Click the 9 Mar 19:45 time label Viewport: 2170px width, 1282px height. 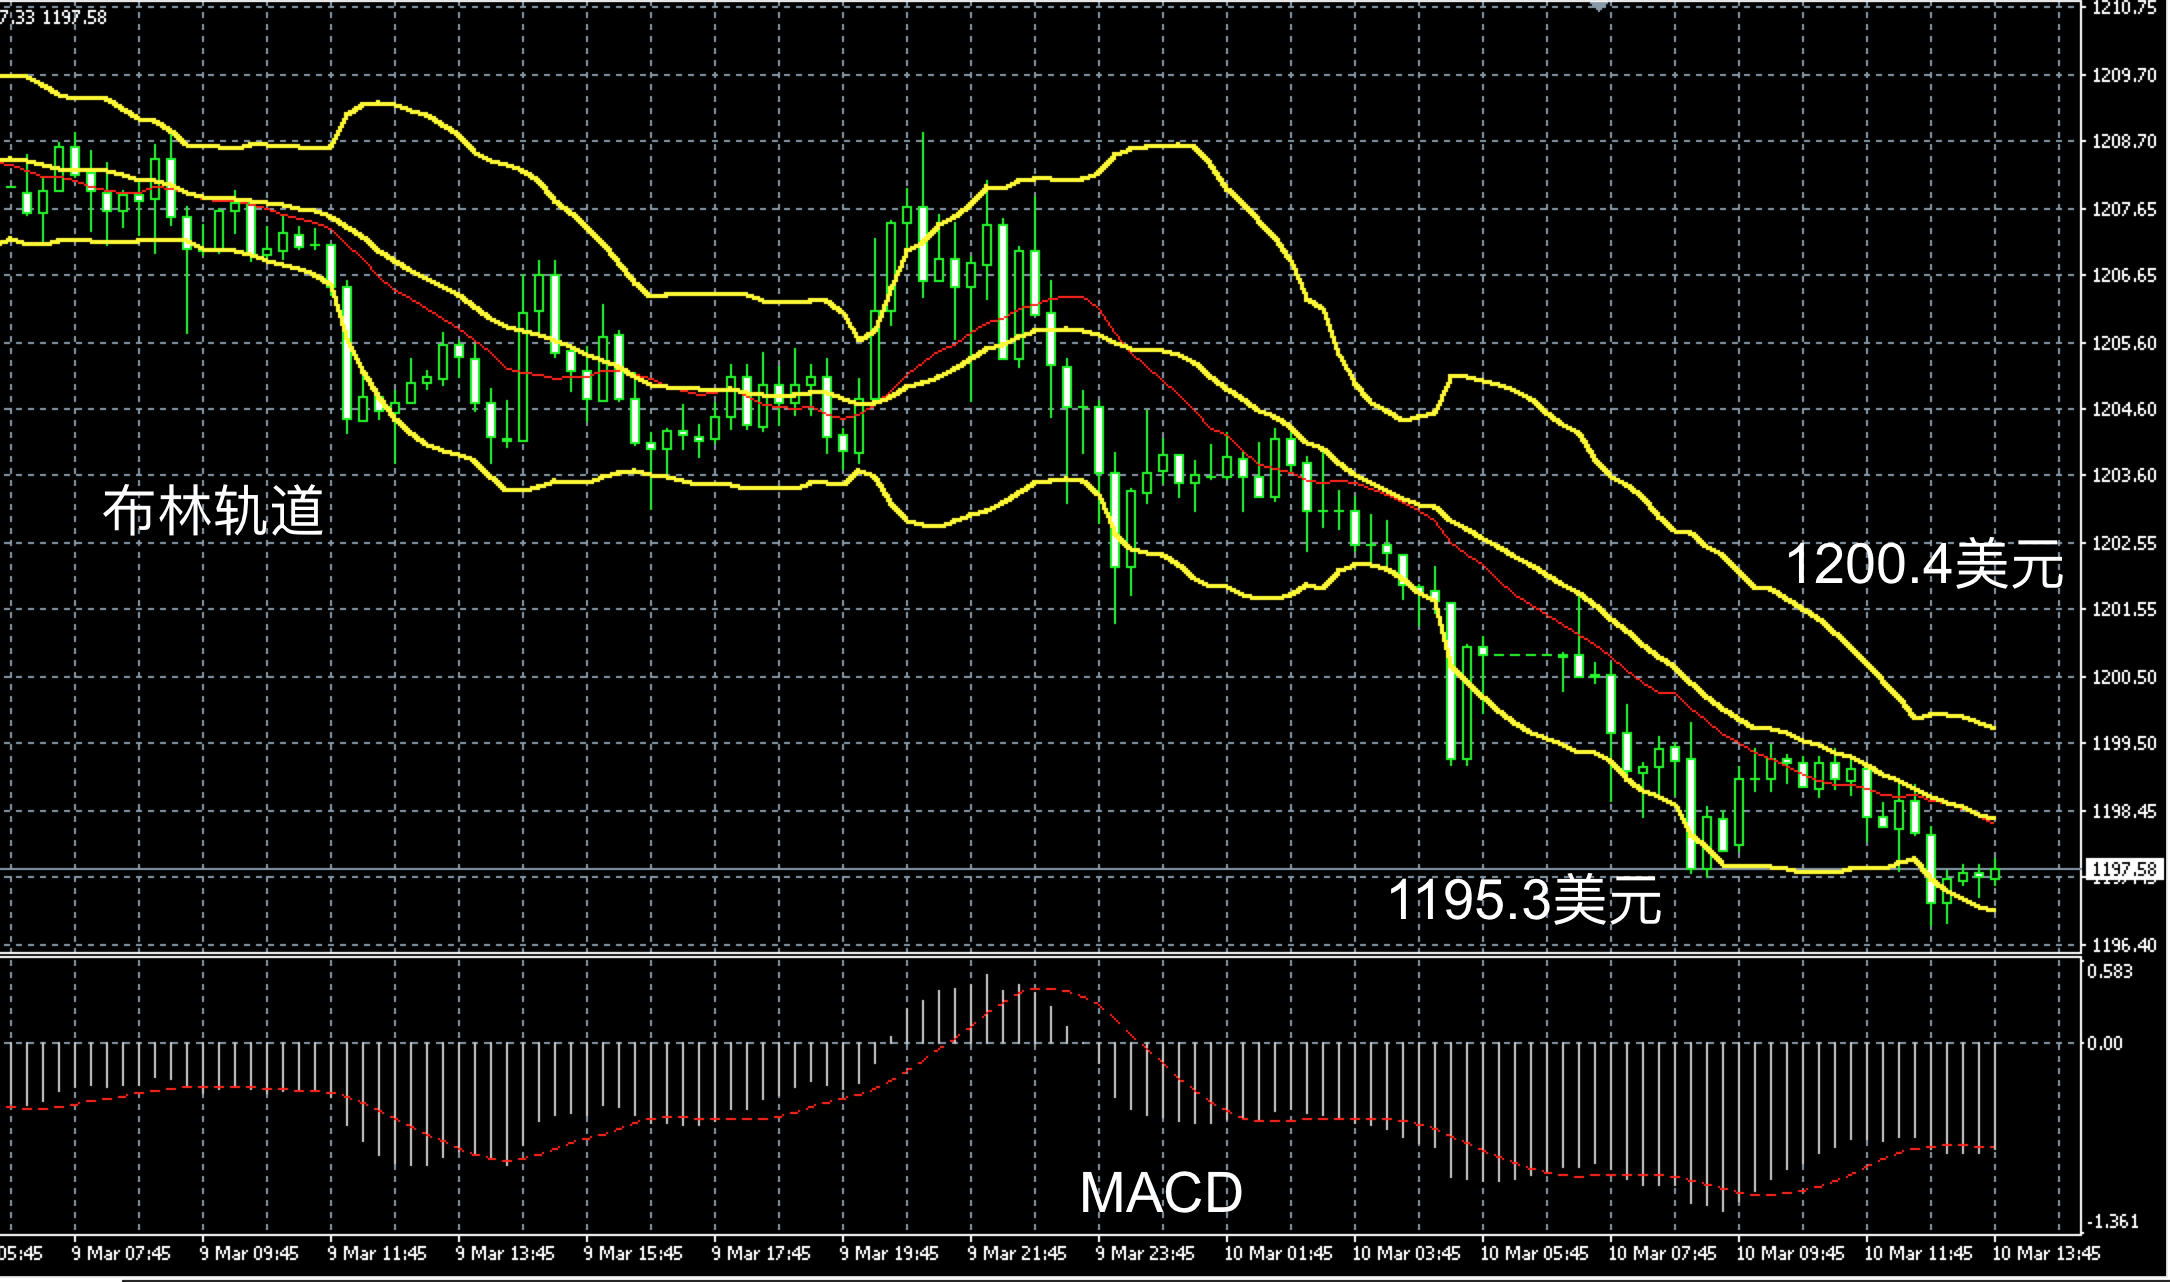889,1253
